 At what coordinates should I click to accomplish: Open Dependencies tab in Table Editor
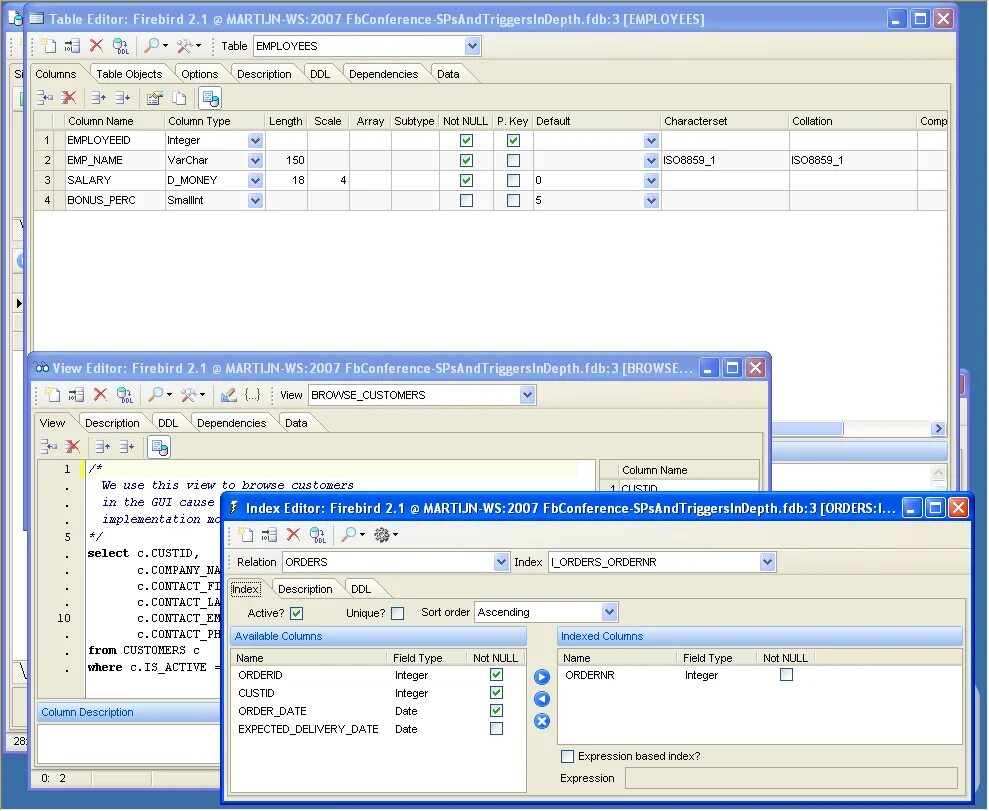[383, 74]
